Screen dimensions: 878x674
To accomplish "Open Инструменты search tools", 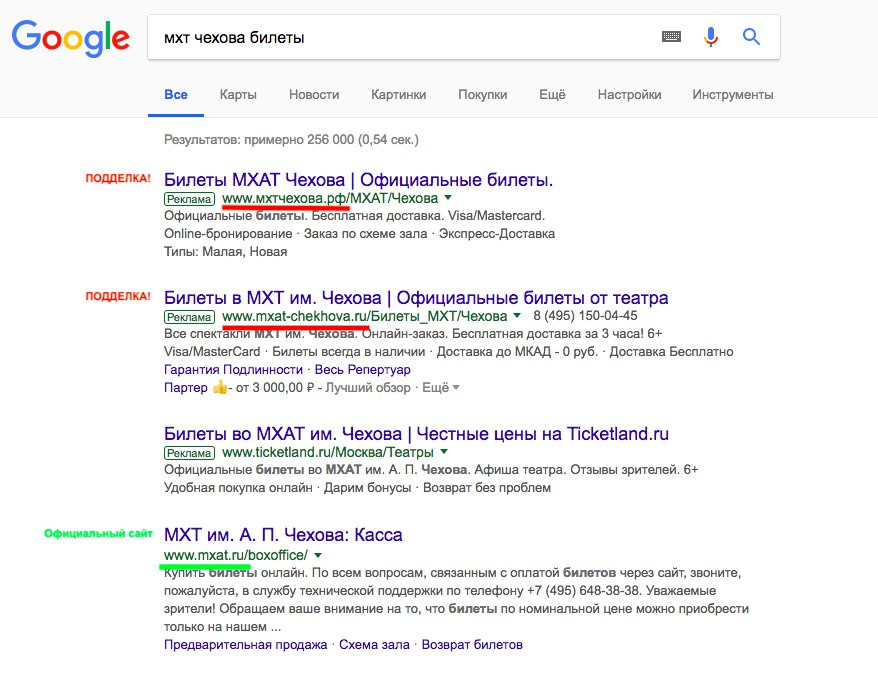I will [733, 95].
